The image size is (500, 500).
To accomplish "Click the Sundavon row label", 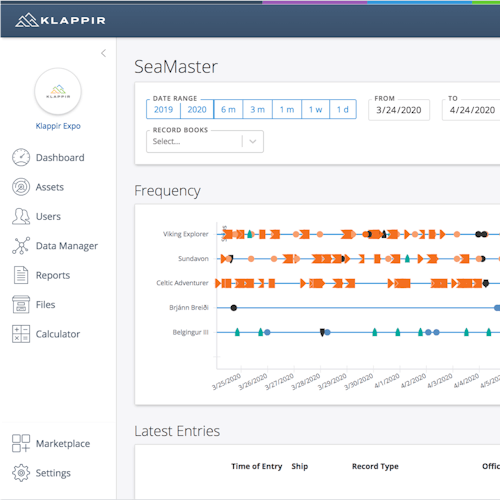I will 193,259.
